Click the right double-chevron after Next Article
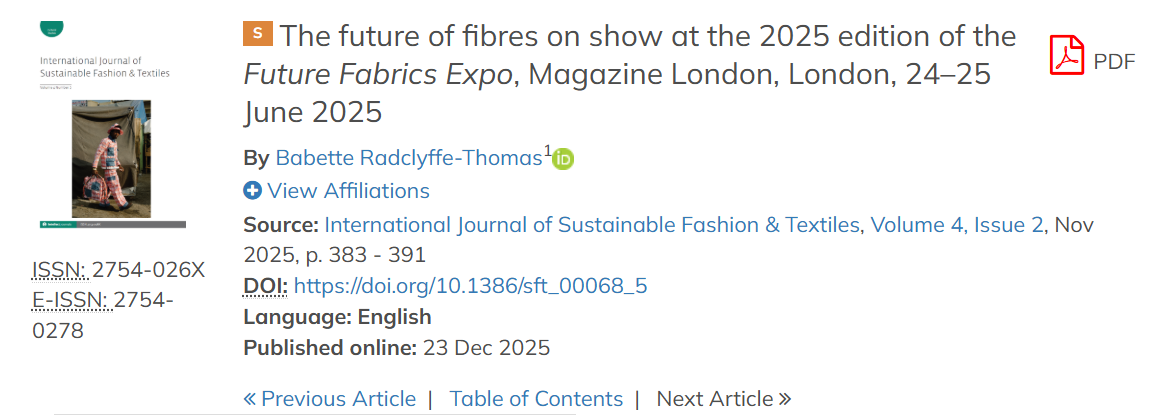Screen dimensions: 1153x415 coord(785,399)
